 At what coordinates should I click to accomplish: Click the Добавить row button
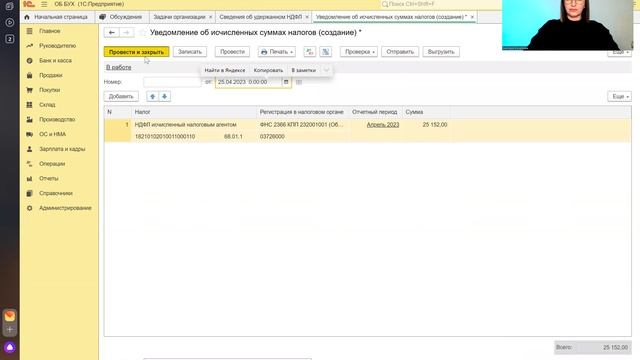[x=121, y=96]
